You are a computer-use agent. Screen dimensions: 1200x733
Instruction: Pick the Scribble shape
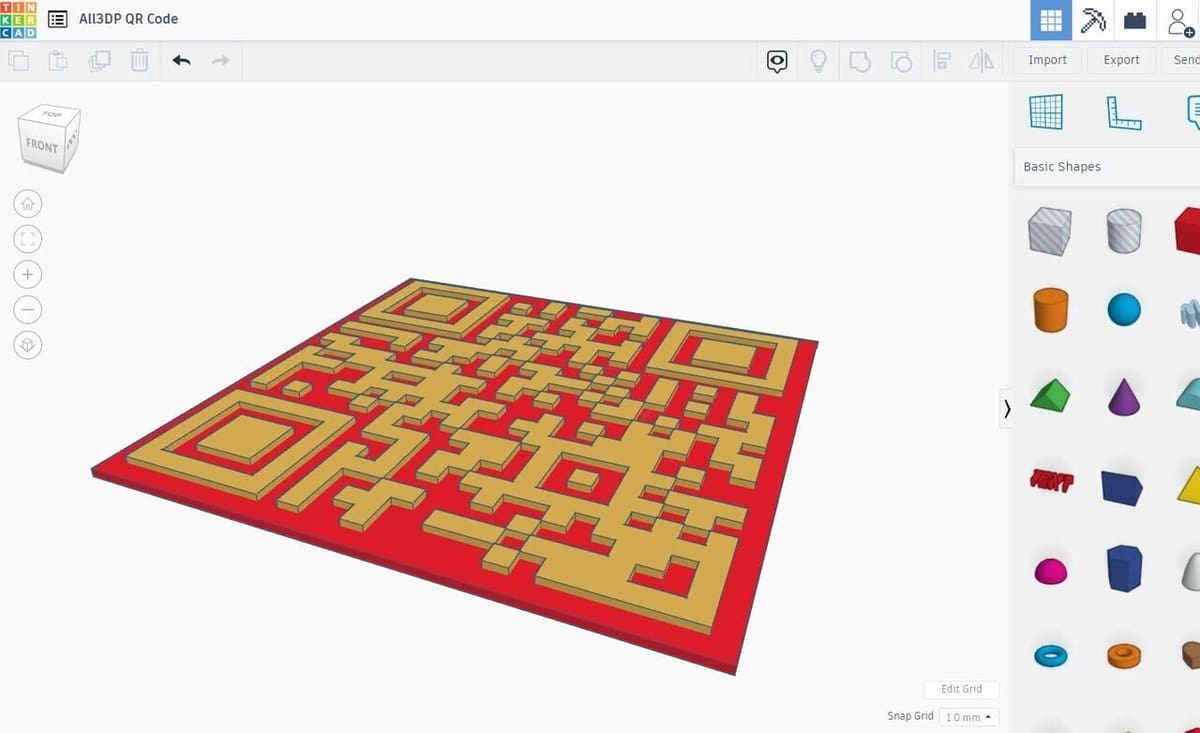tap(1190, 313)
